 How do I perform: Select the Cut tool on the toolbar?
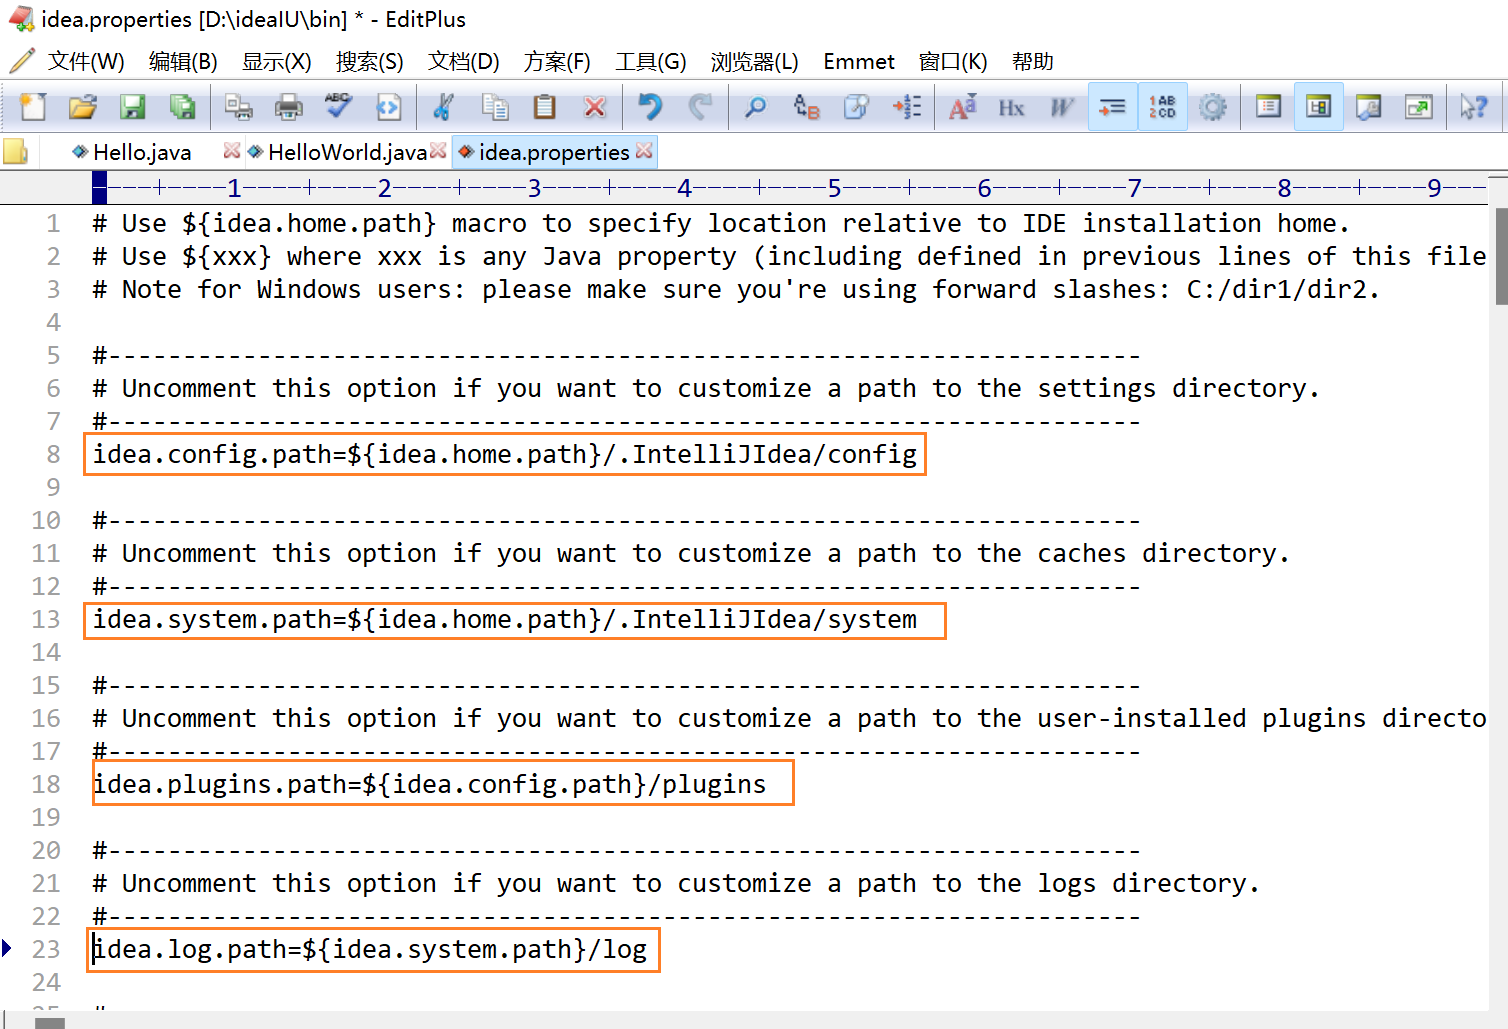443,106
